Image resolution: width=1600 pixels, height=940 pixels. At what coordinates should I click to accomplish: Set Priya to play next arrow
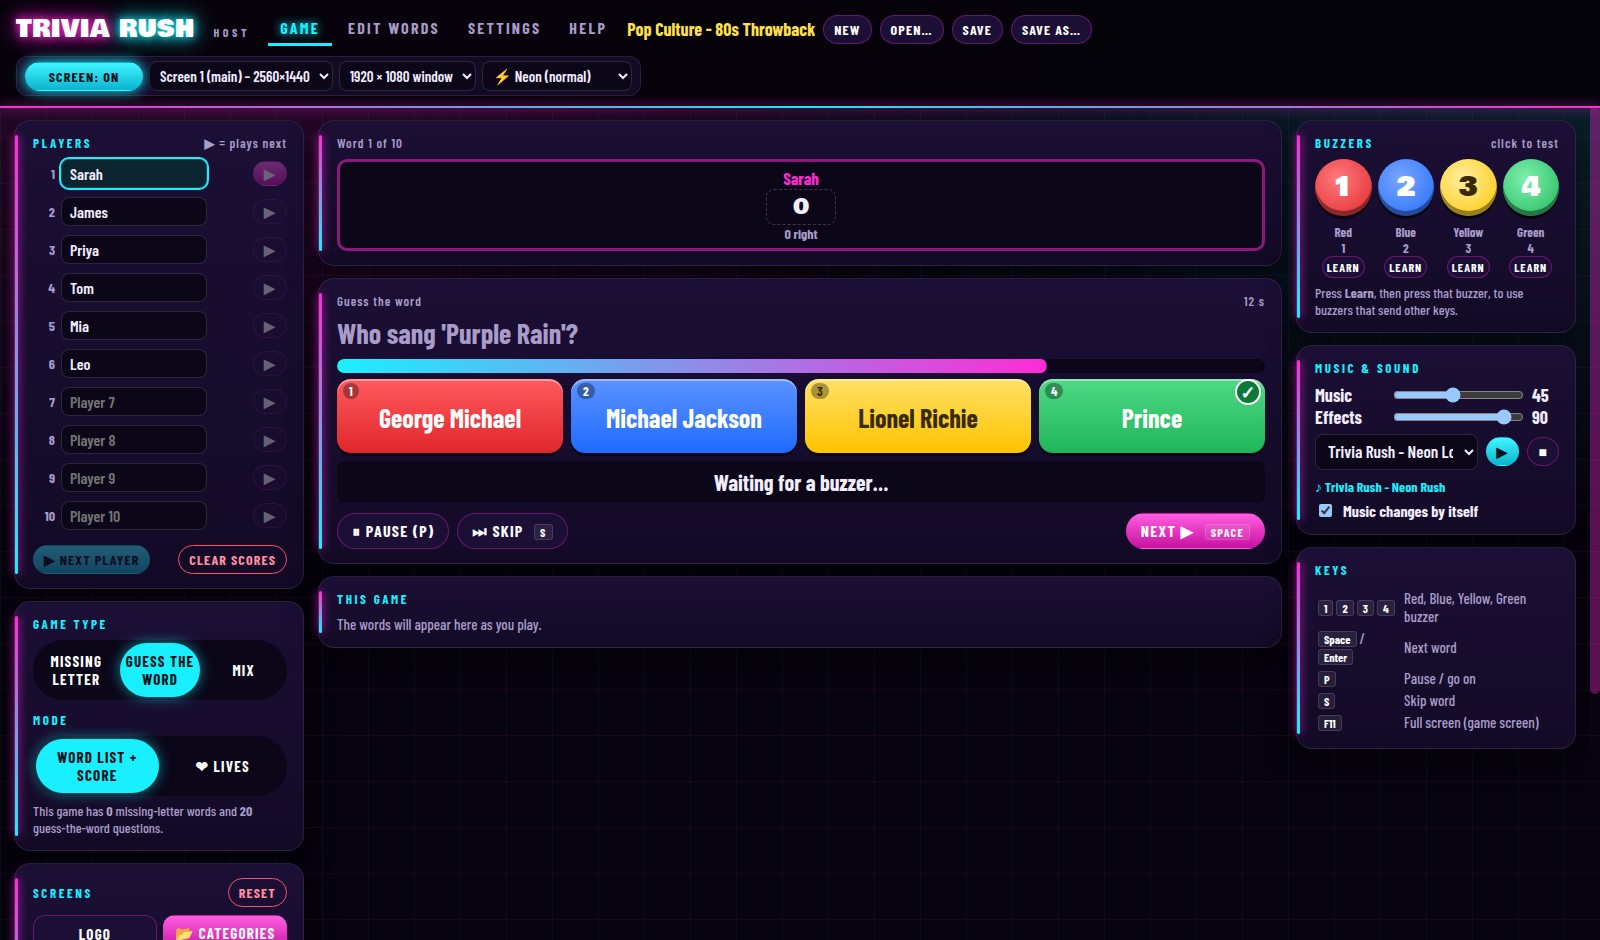[269, 250]
